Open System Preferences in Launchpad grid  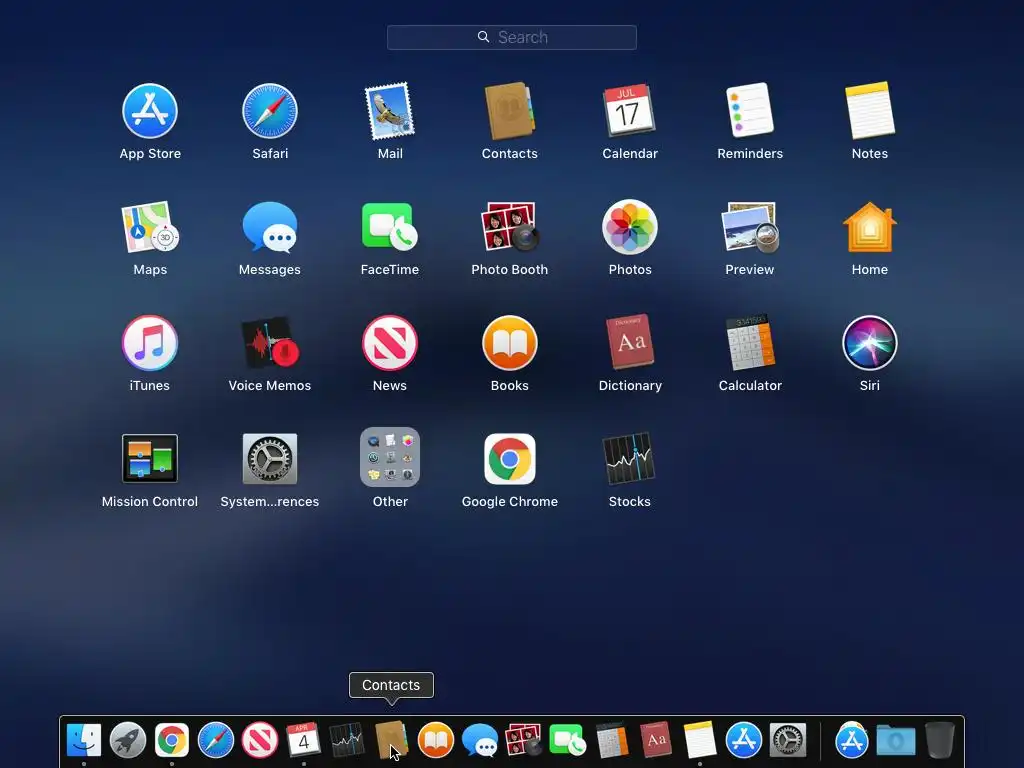(x=270, y=458)
